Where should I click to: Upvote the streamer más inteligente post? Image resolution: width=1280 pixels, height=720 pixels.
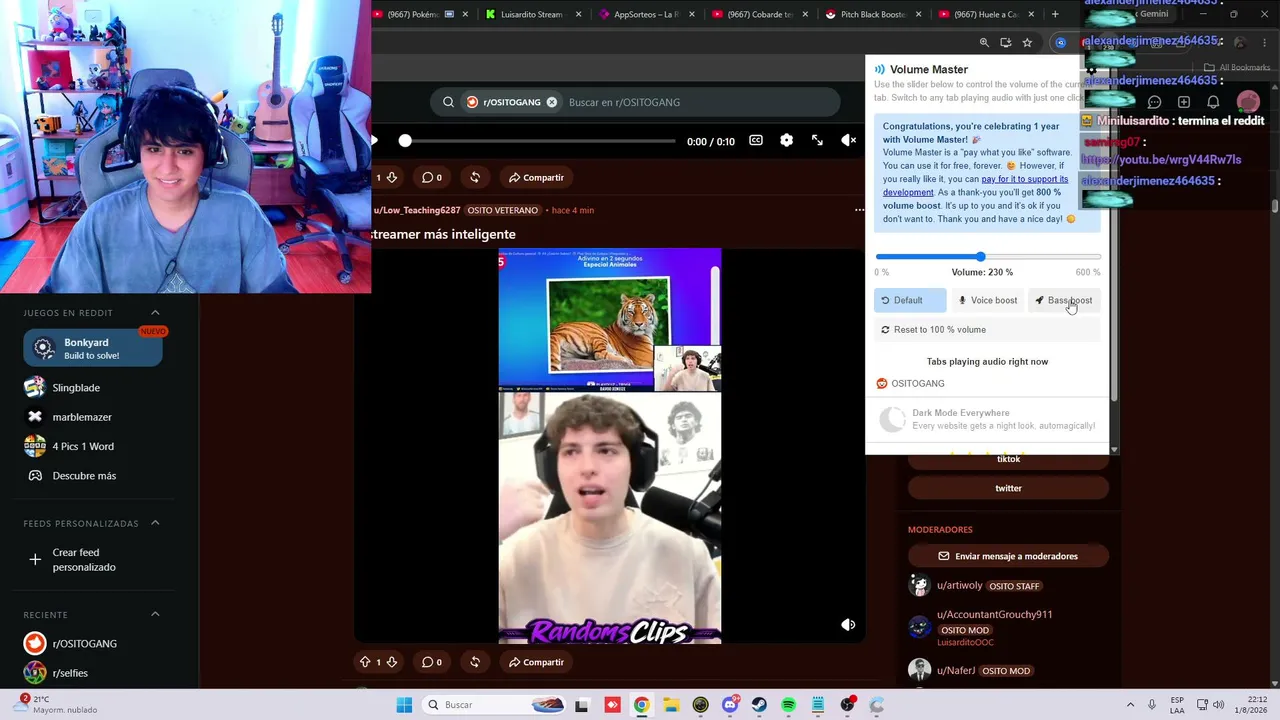click(365, 662)
